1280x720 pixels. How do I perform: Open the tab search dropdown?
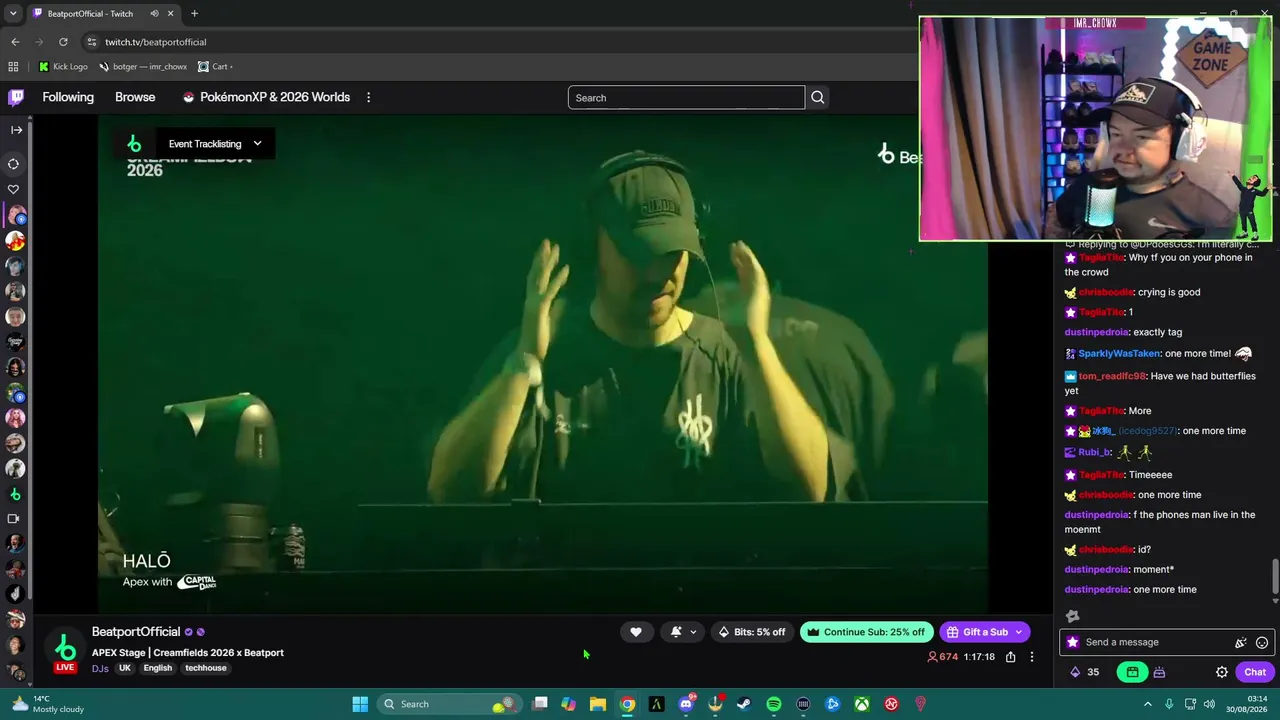tap(14, 14)
